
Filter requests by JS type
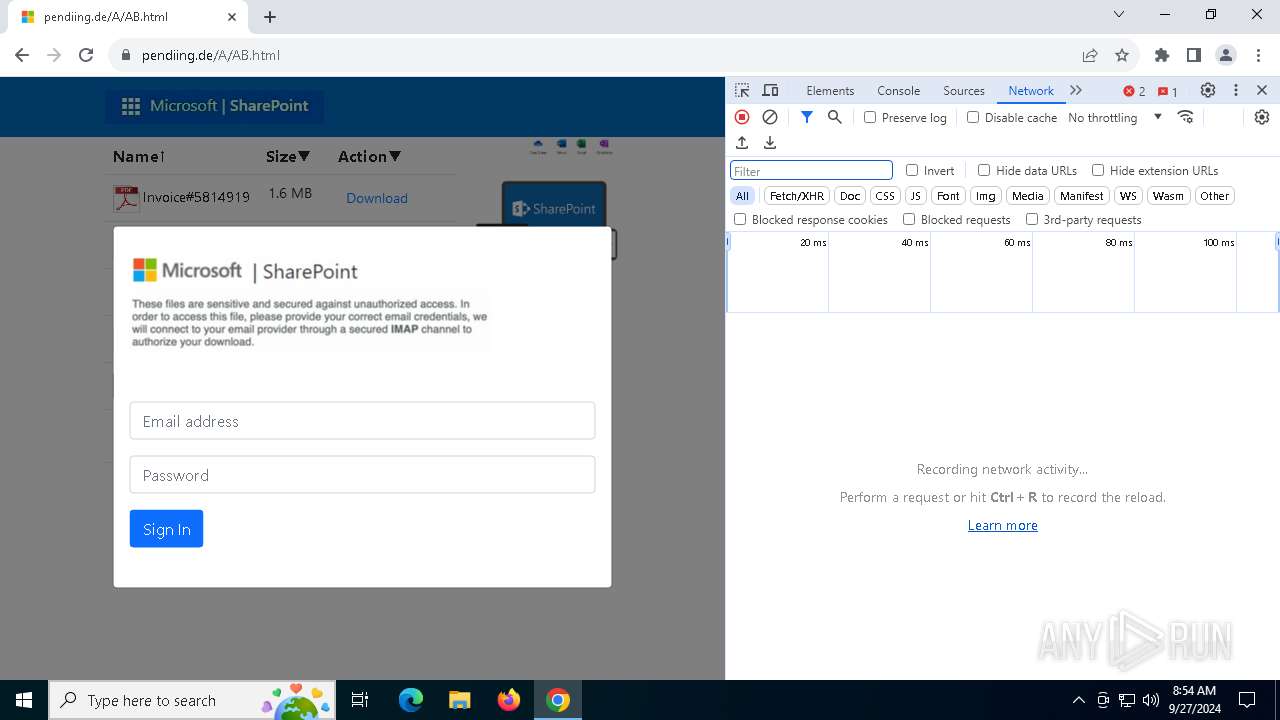pyautogui.click(x=915, y=196)
